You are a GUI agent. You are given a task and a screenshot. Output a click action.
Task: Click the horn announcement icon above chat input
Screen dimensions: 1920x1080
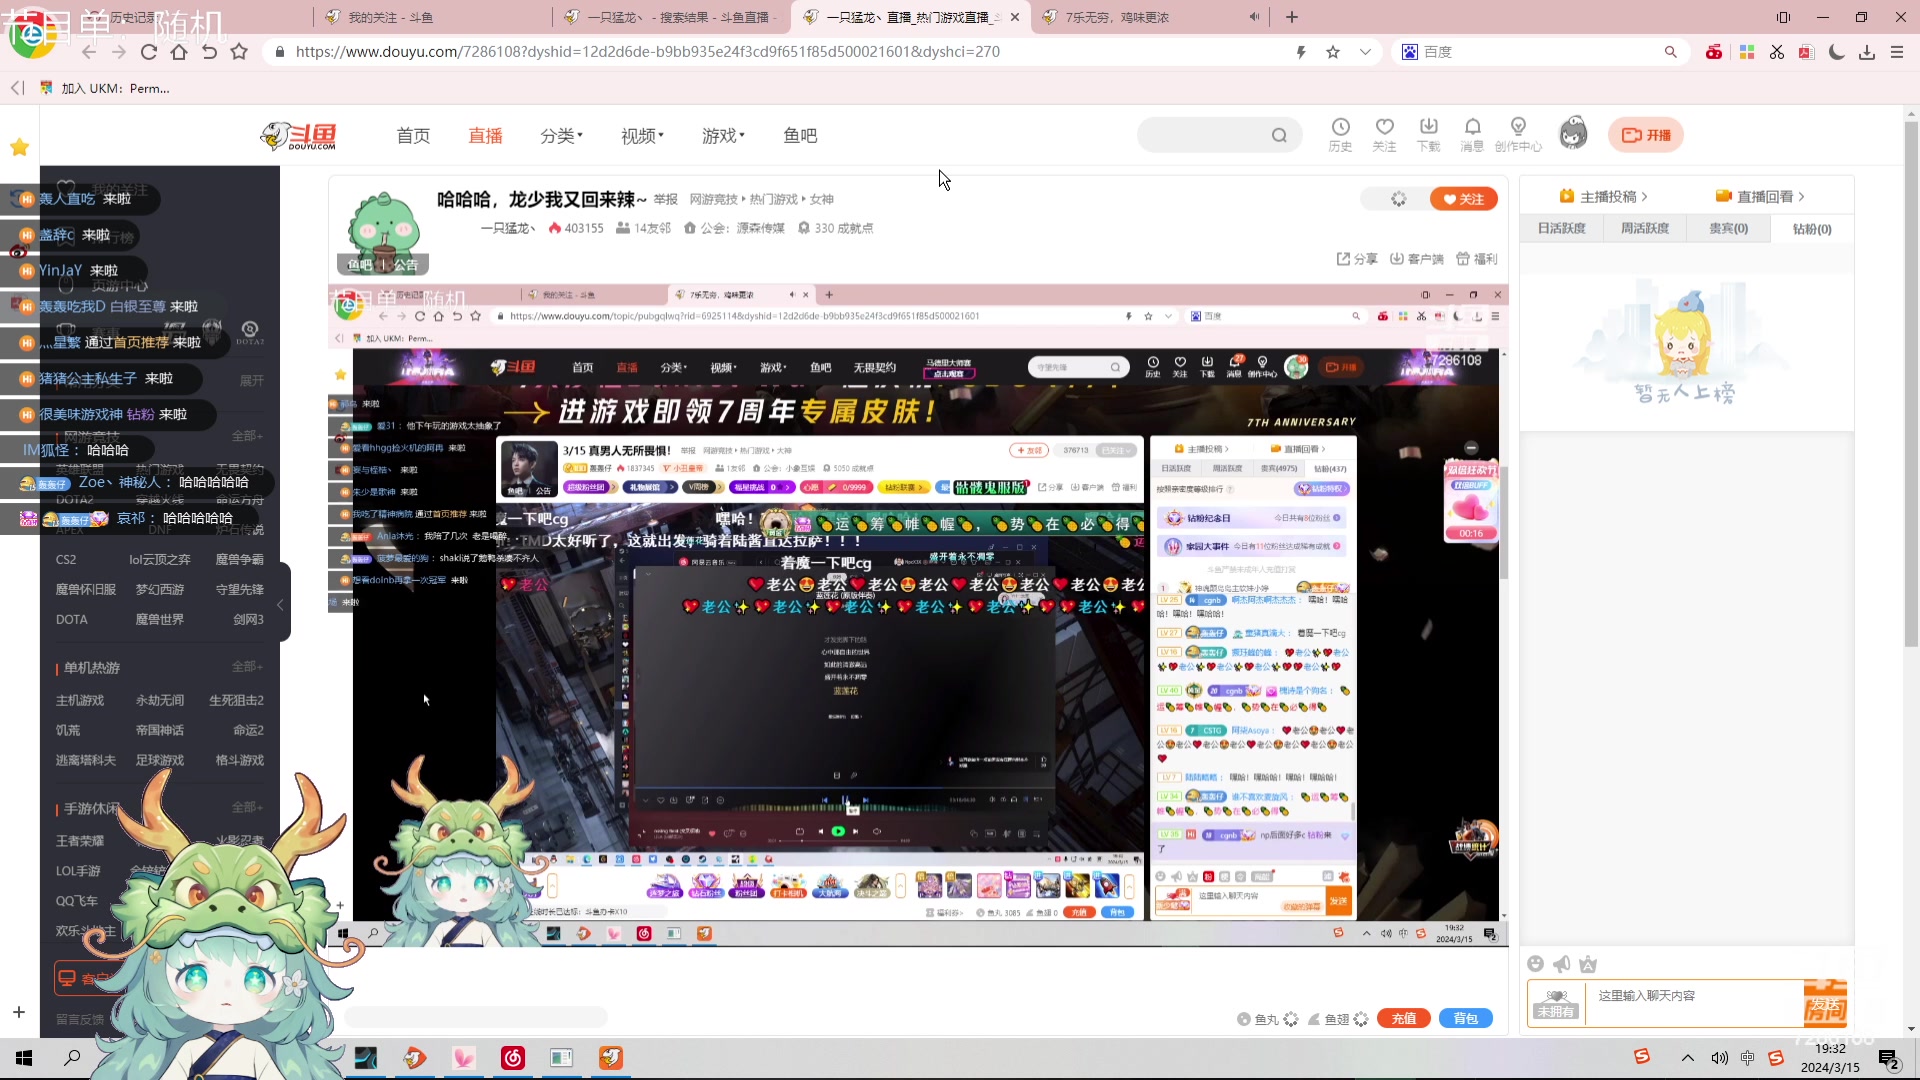(x=1562, y=963)
